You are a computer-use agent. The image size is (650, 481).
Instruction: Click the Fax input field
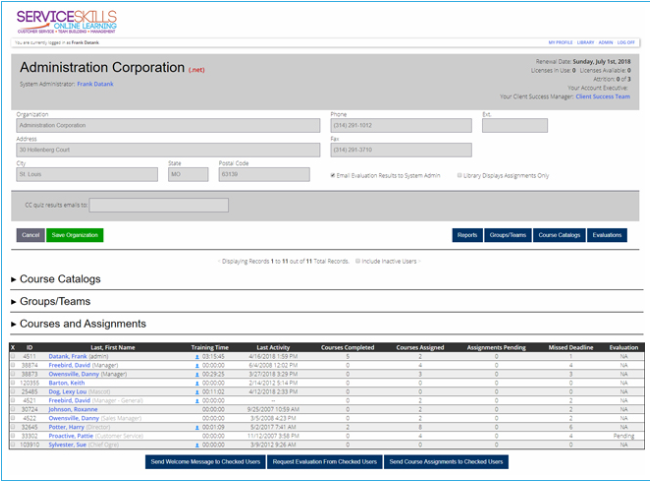tap(401, 150)
